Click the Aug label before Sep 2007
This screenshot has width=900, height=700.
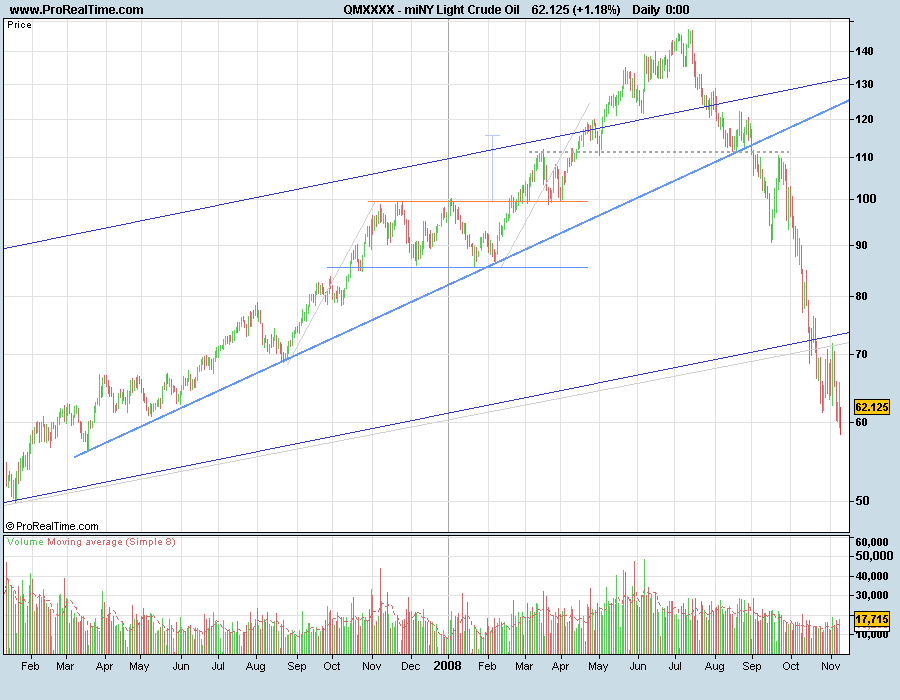[255, 666]
